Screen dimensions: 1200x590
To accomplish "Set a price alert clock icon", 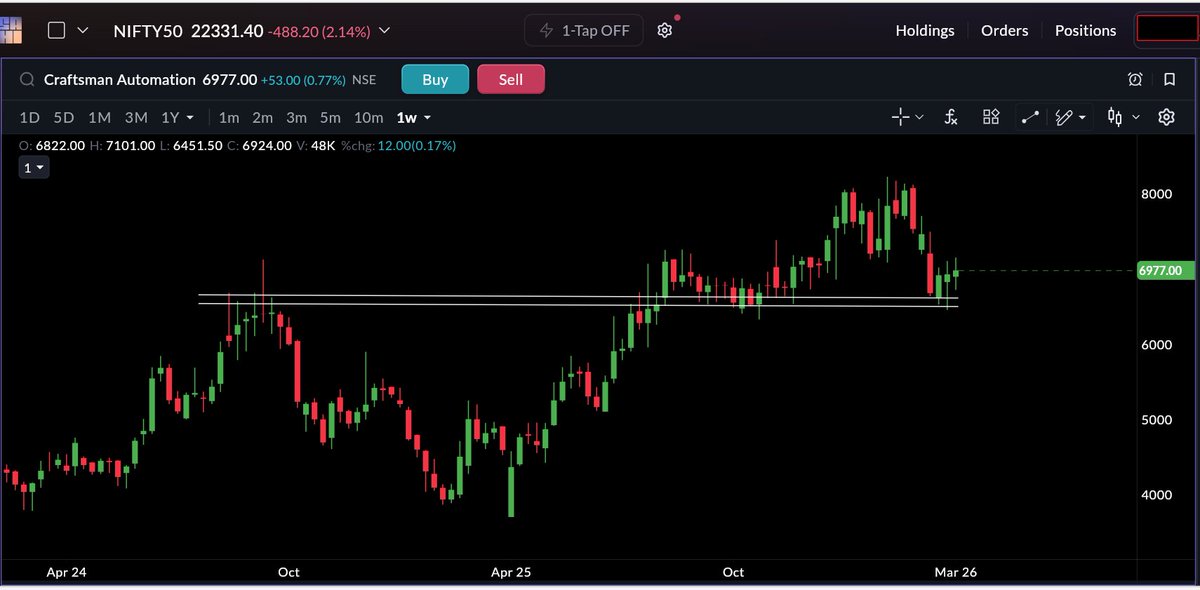I will click(1135, 80).
